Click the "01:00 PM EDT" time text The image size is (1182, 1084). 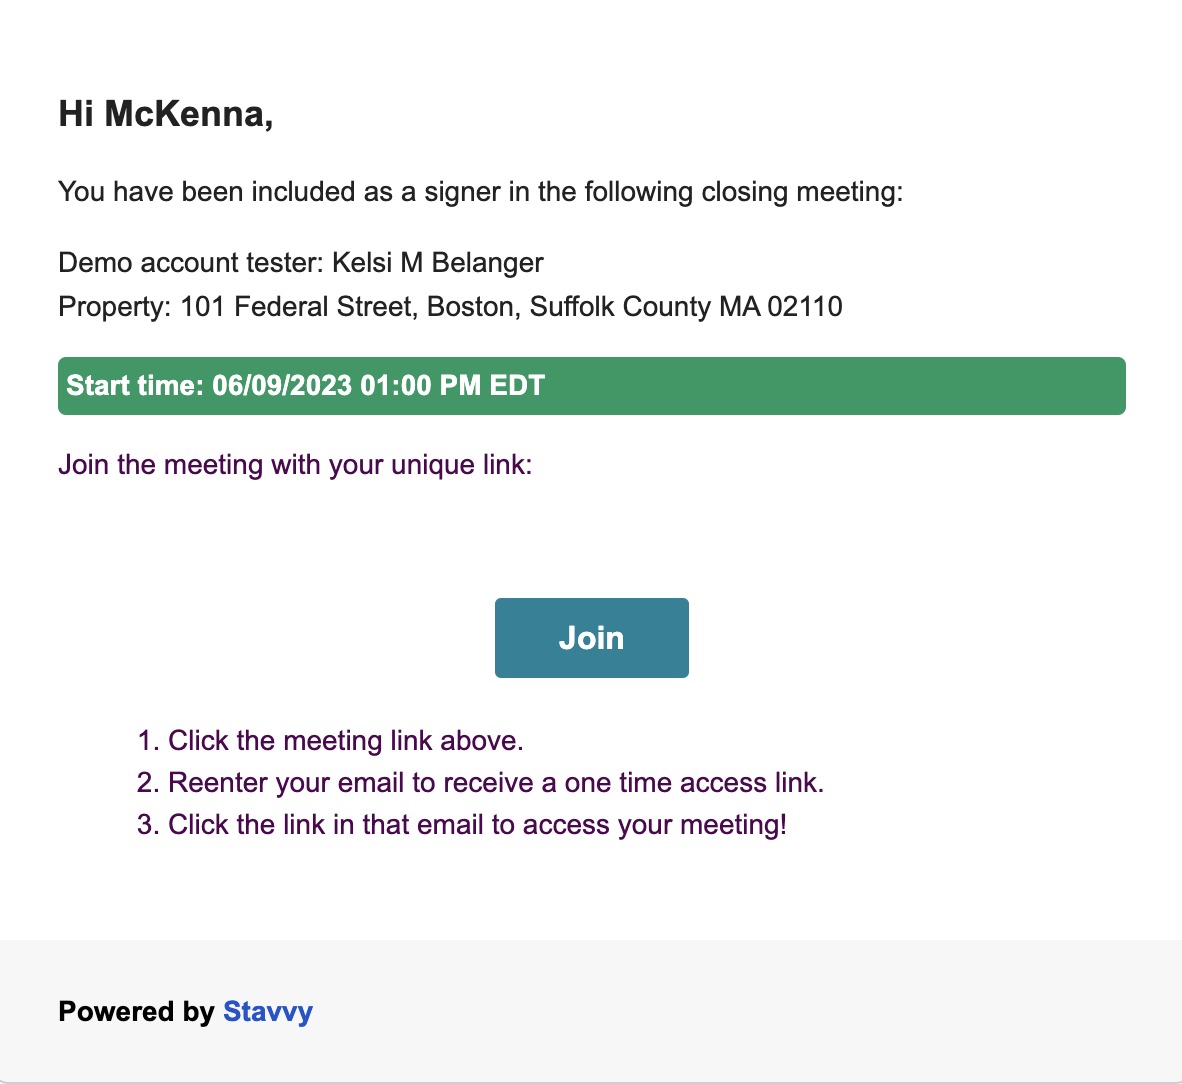click(x=452, y=386)
